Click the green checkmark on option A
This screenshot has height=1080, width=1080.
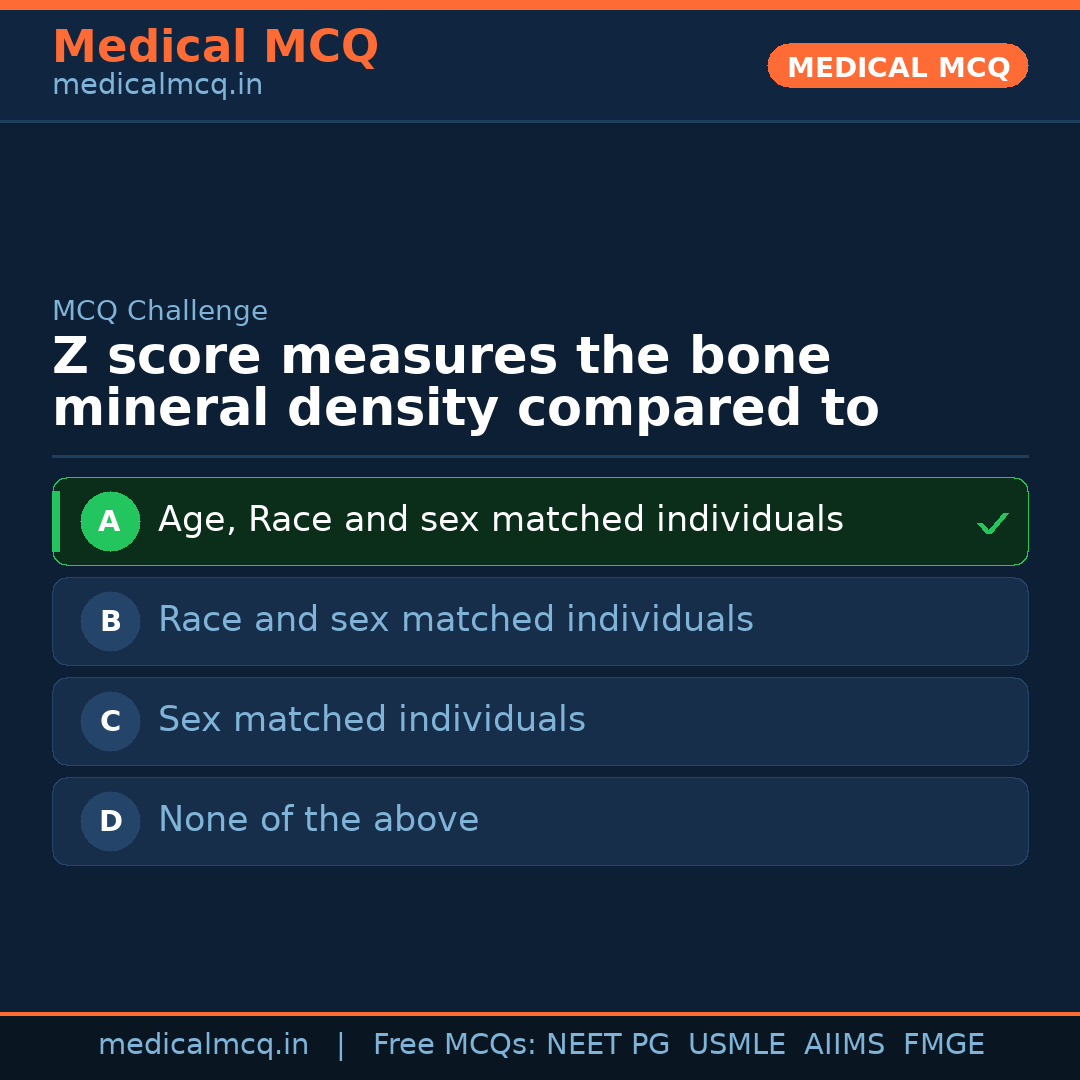992,523
